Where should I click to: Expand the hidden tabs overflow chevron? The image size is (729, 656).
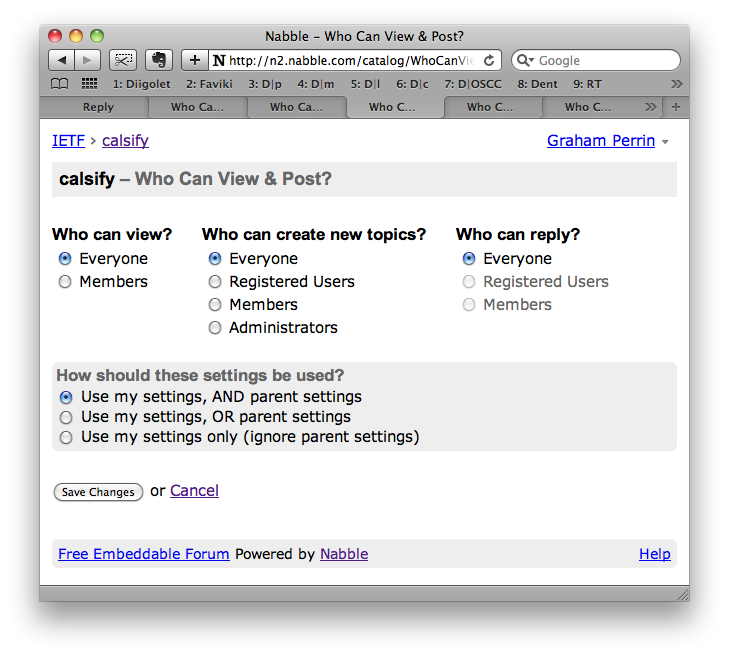(x=651, y=107)
